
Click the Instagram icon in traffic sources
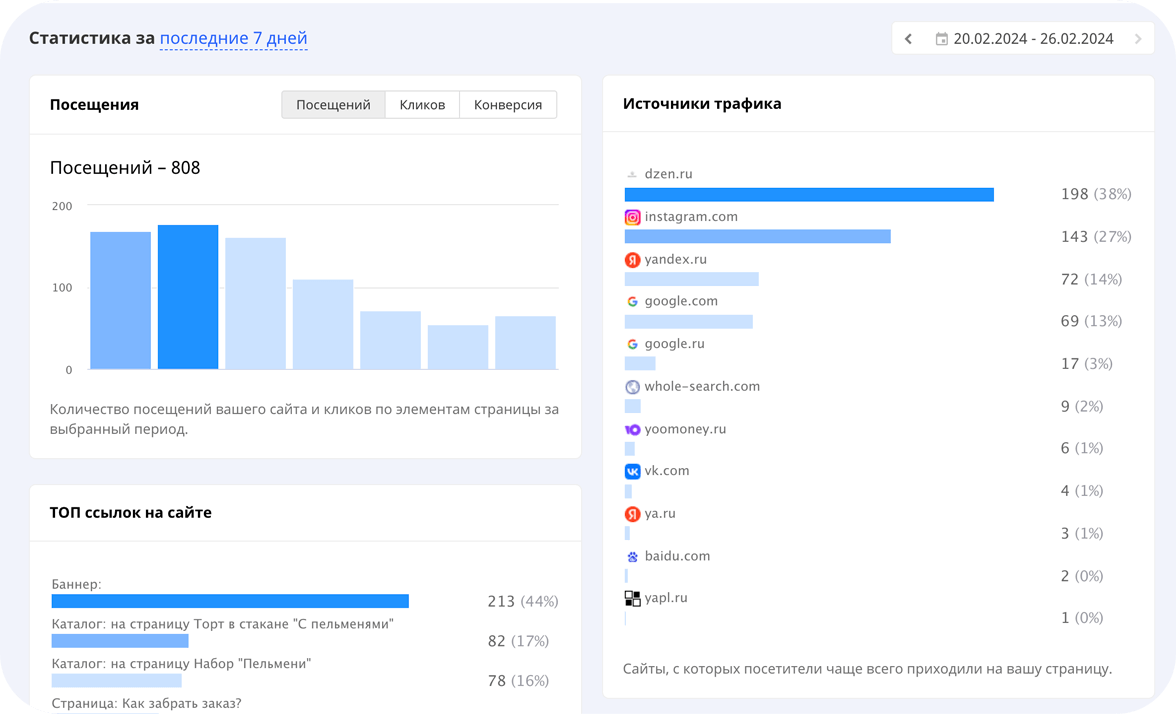click(x=632, y=217)
